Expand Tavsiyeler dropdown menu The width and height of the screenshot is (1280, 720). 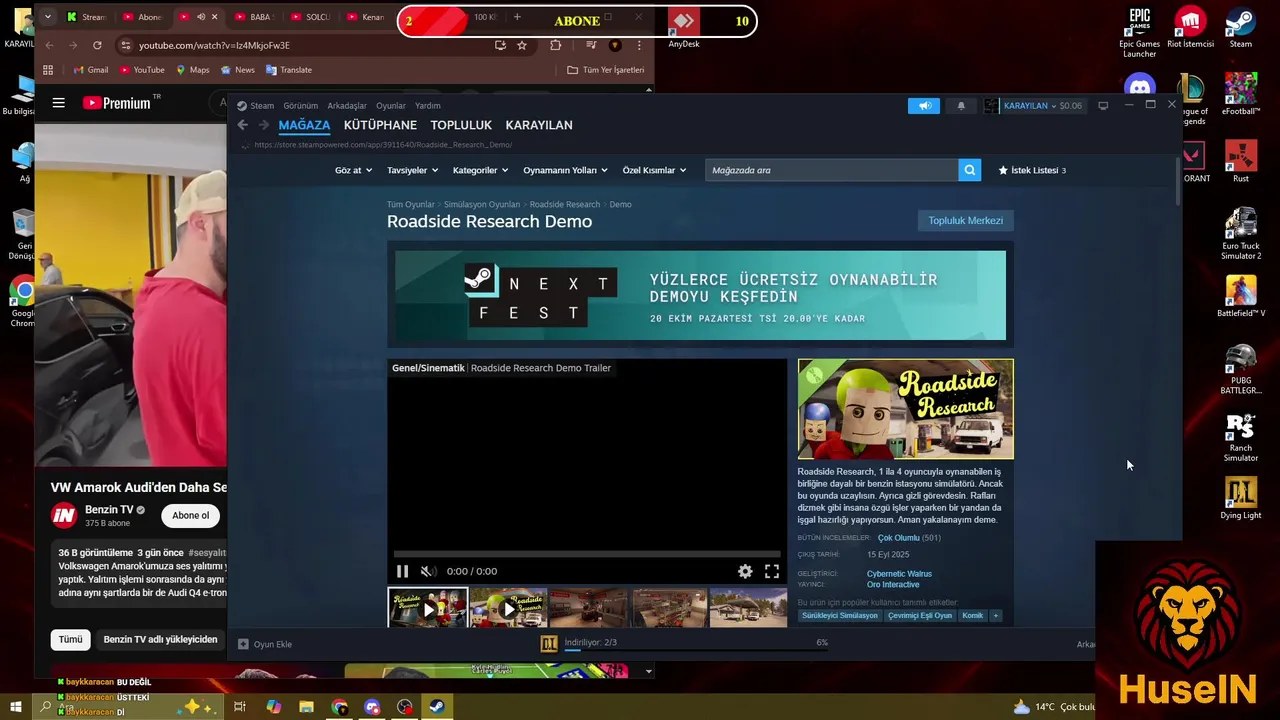point(412,170)
